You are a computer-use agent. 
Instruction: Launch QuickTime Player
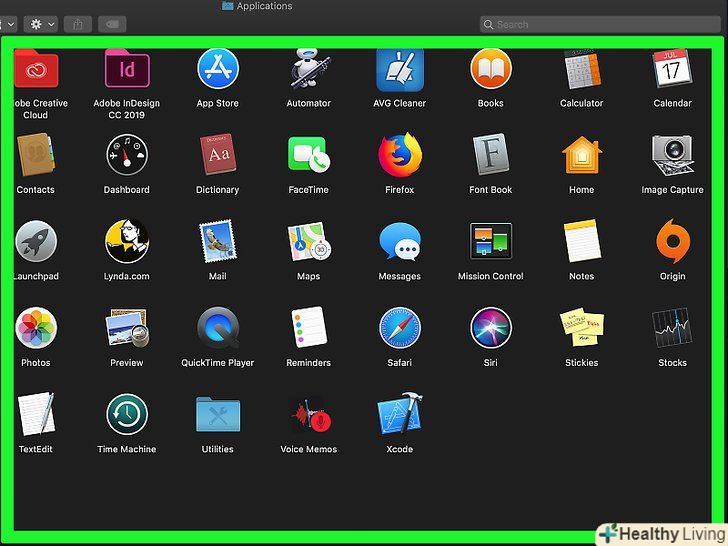coord(218,328)
